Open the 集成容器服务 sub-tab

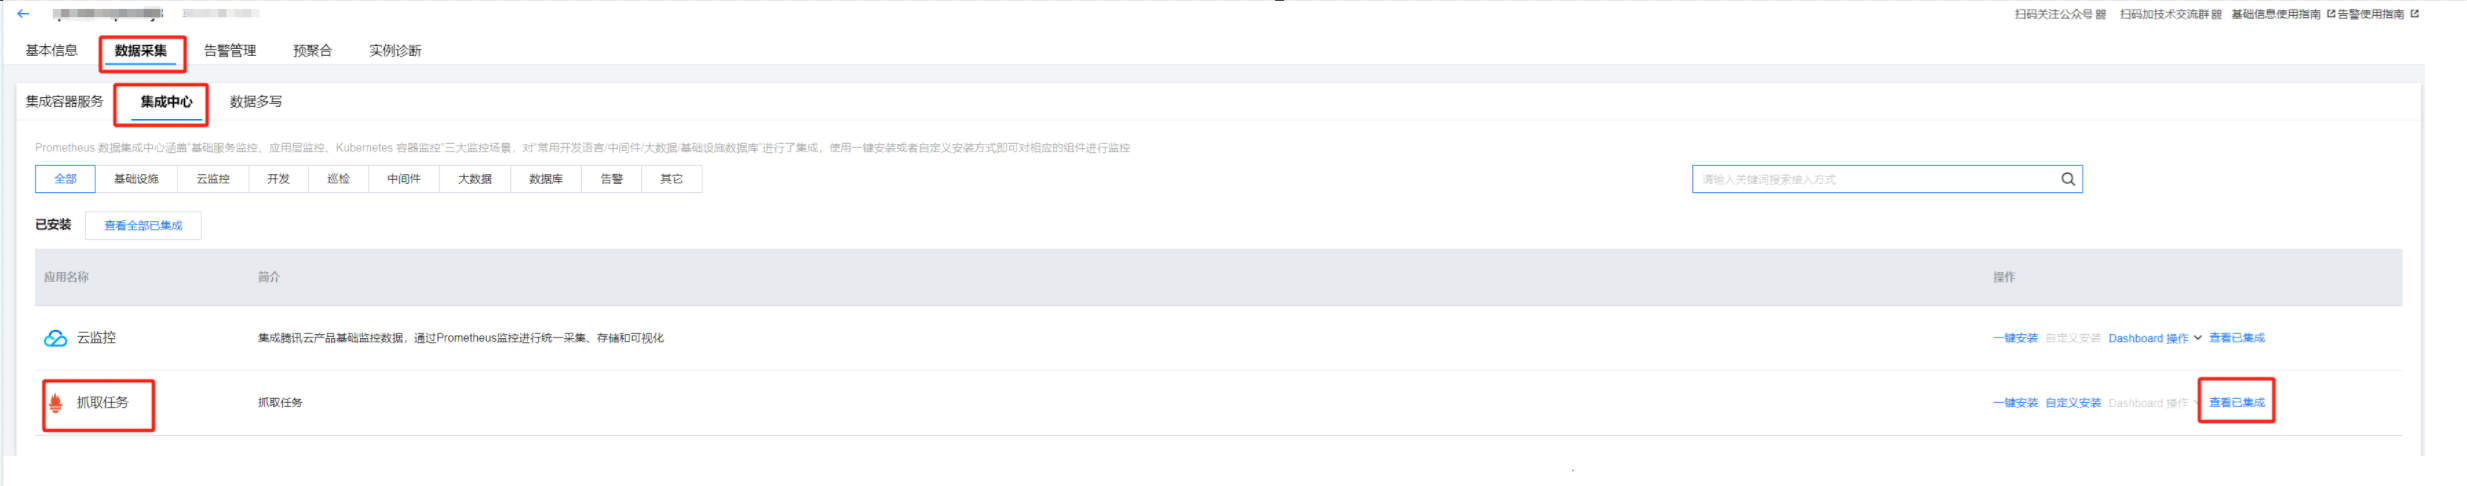point(65,101)
